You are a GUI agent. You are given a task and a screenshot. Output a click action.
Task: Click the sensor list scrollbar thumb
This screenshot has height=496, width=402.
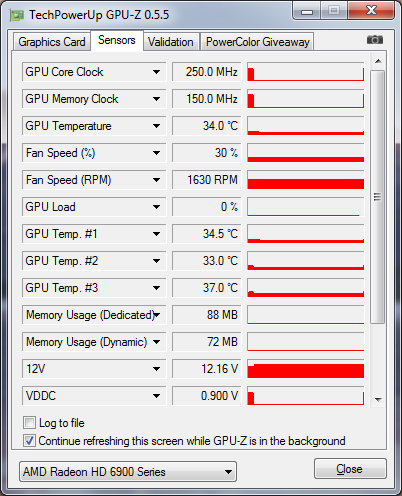(x=378, y=197)
